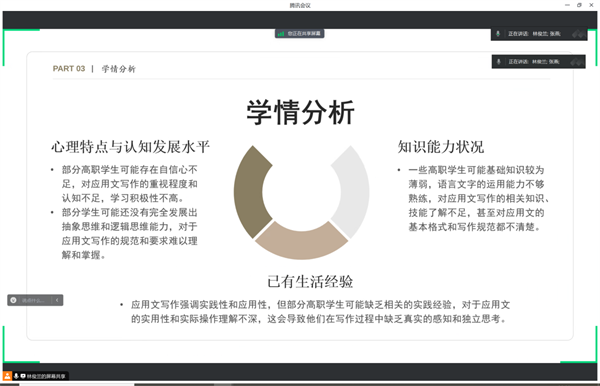Click the dark olive donut chart segment
The image size is (600, 386).
pos(249,192)
